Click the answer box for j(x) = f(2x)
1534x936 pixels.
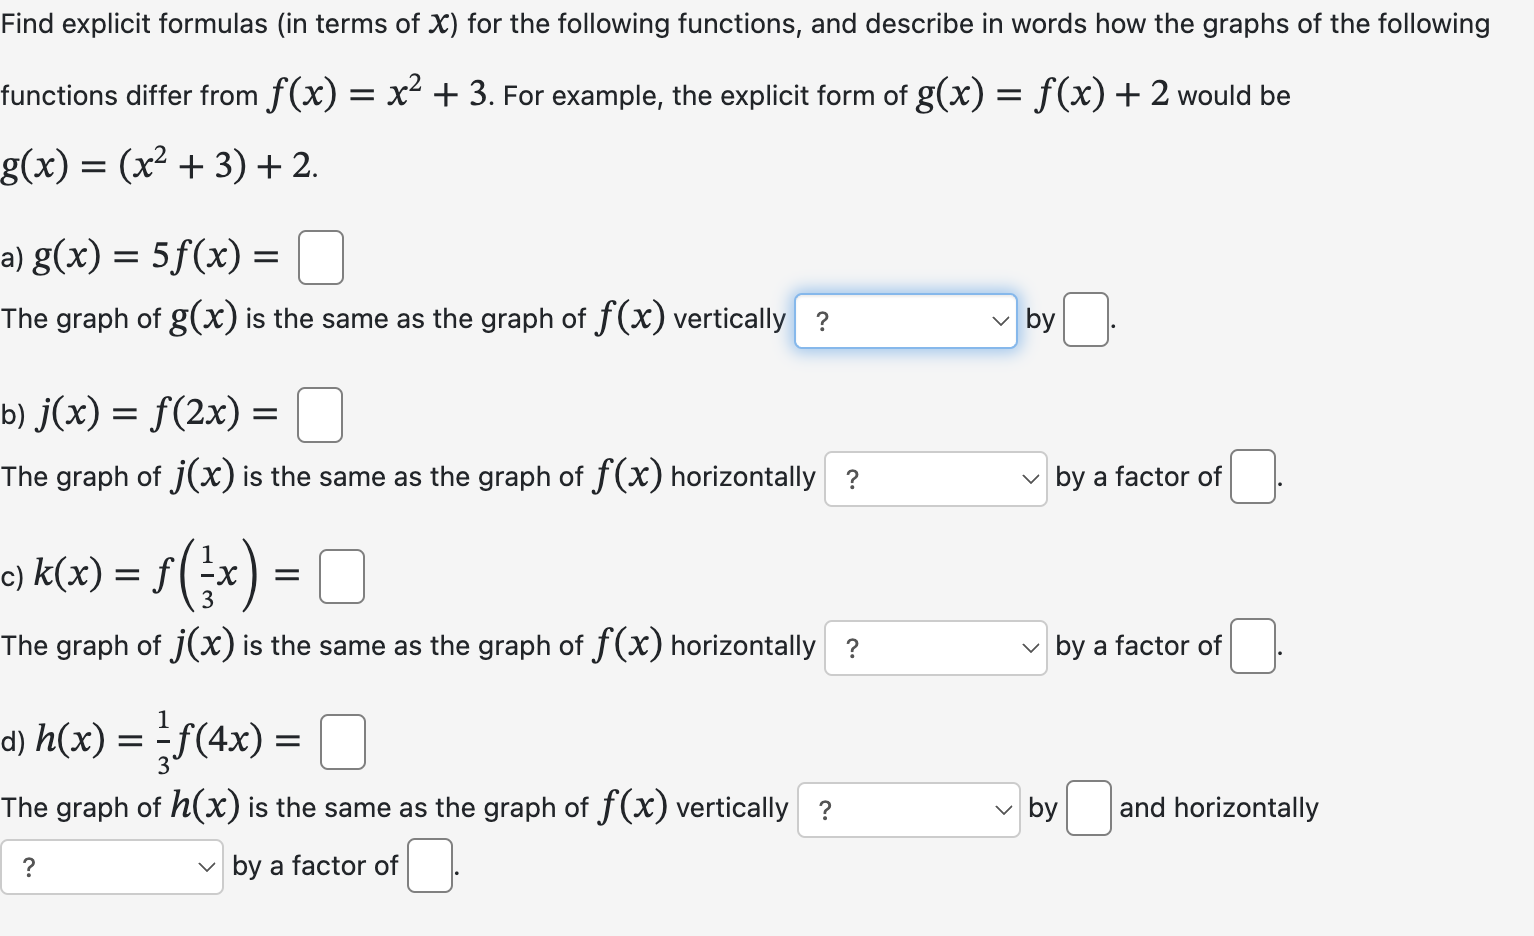point(319,413)
